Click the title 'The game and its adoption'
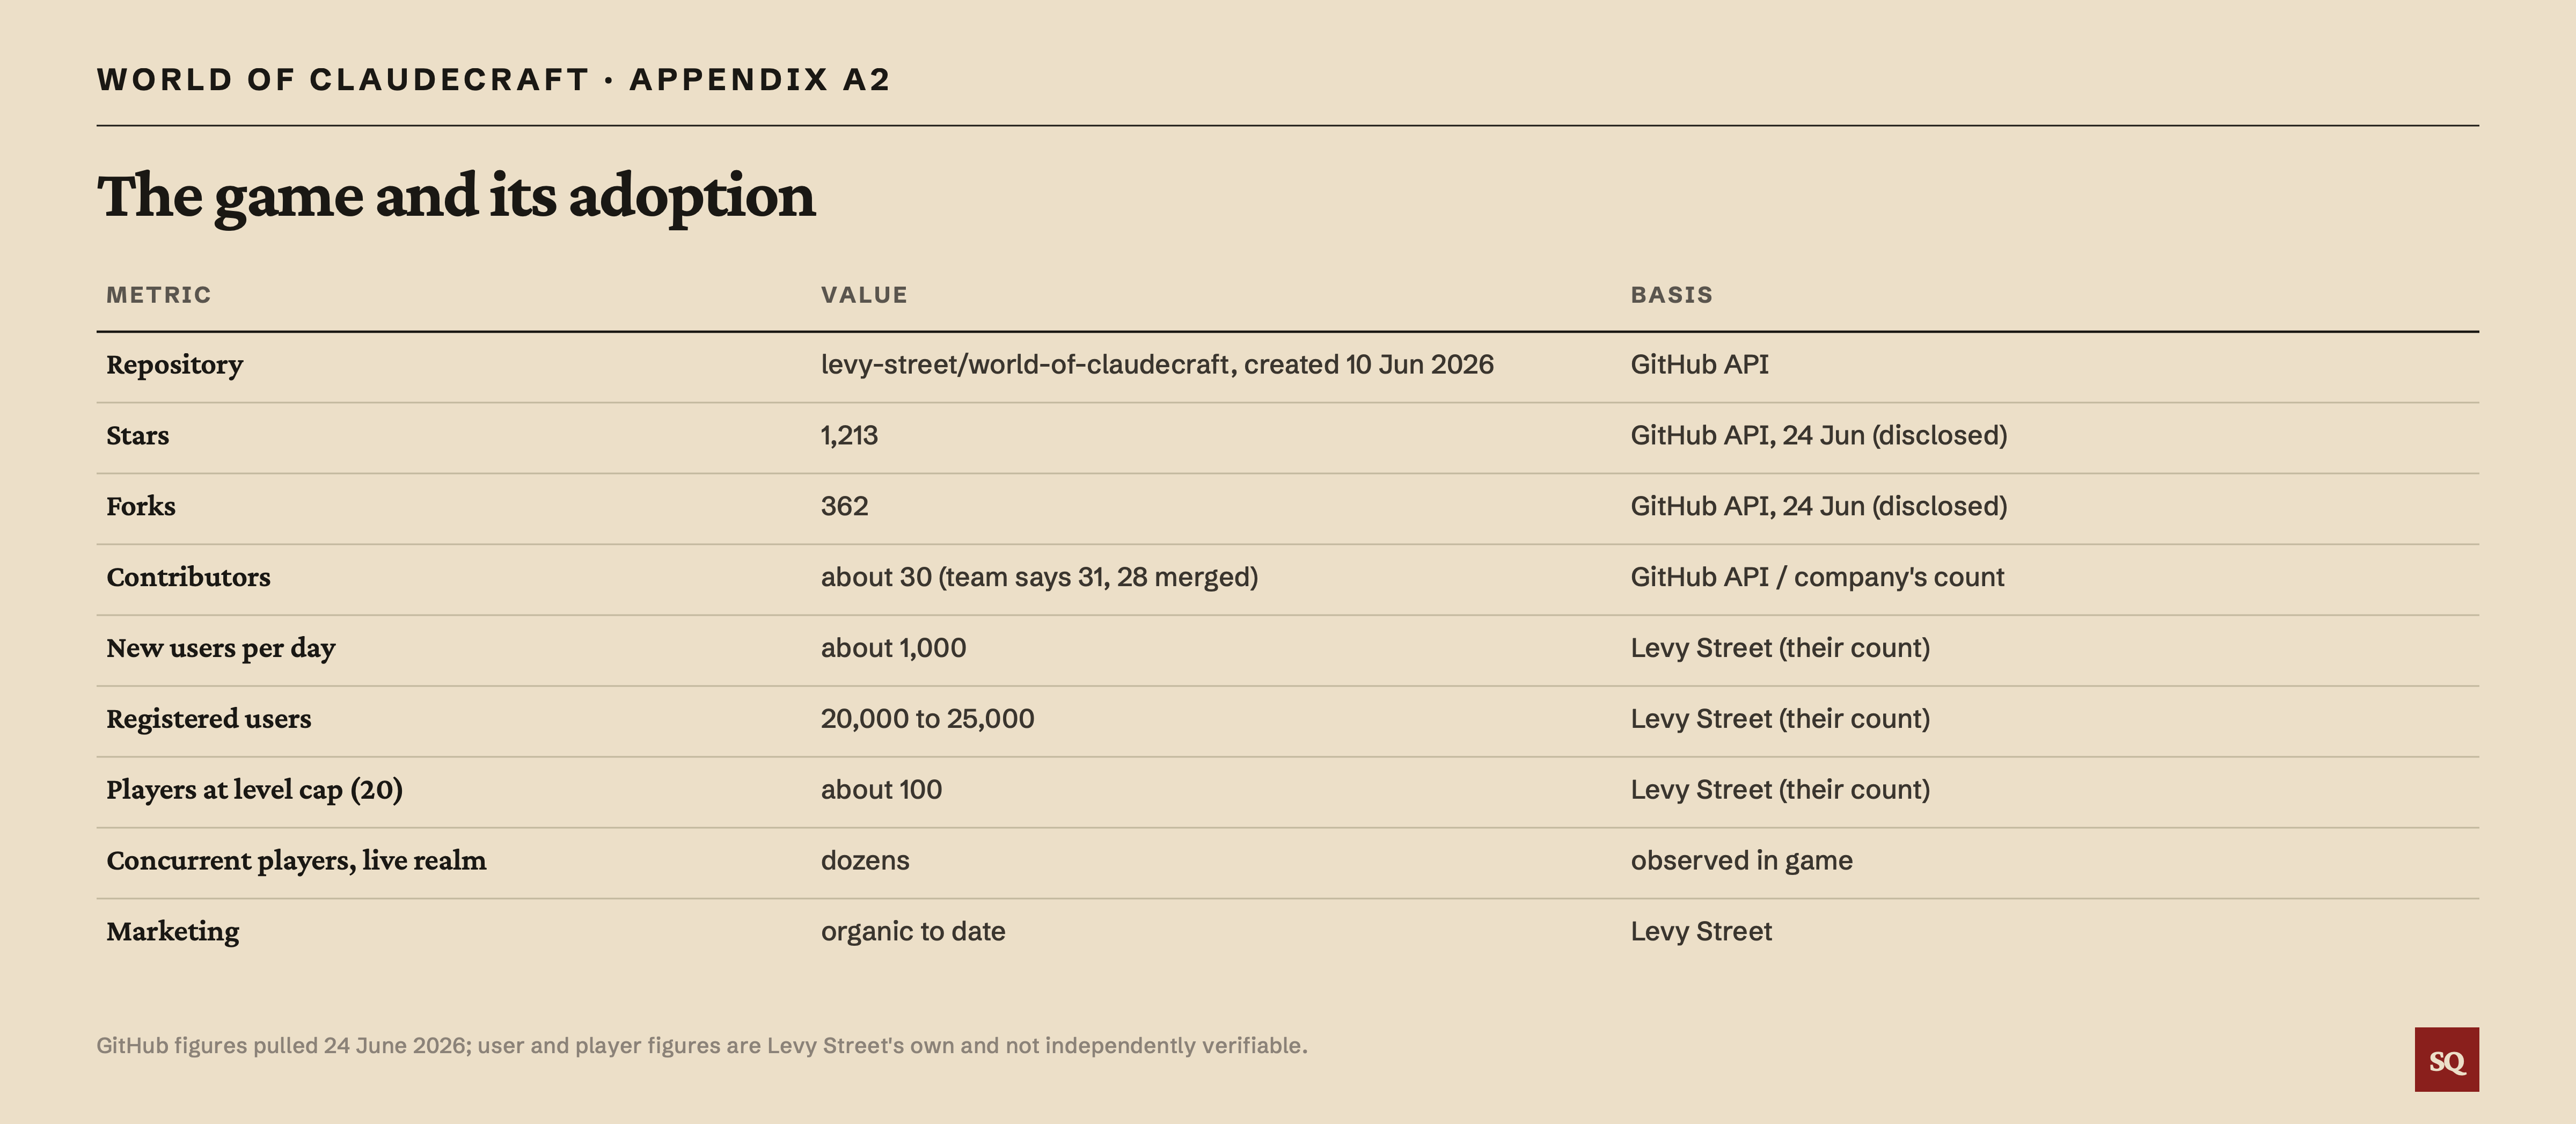Screen dimensions: 2576x1124 [x=456, y=196]
